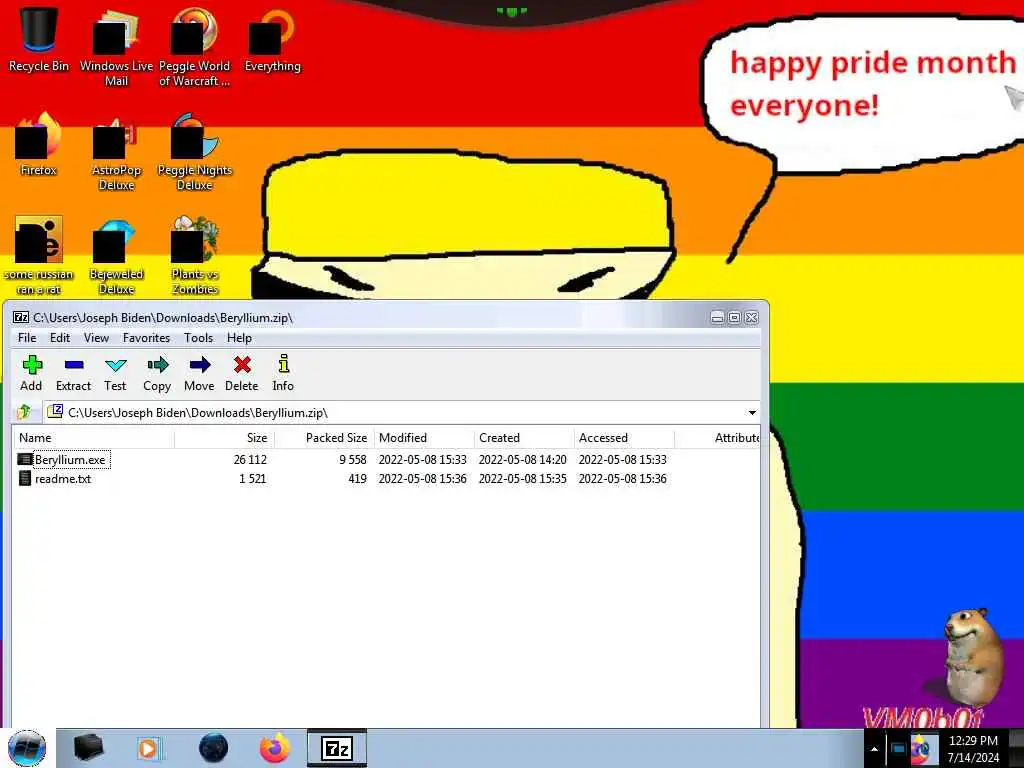This screenshot has width=1024, height=768.
Task: Open the Edit menu
Action: pos(59,338)
